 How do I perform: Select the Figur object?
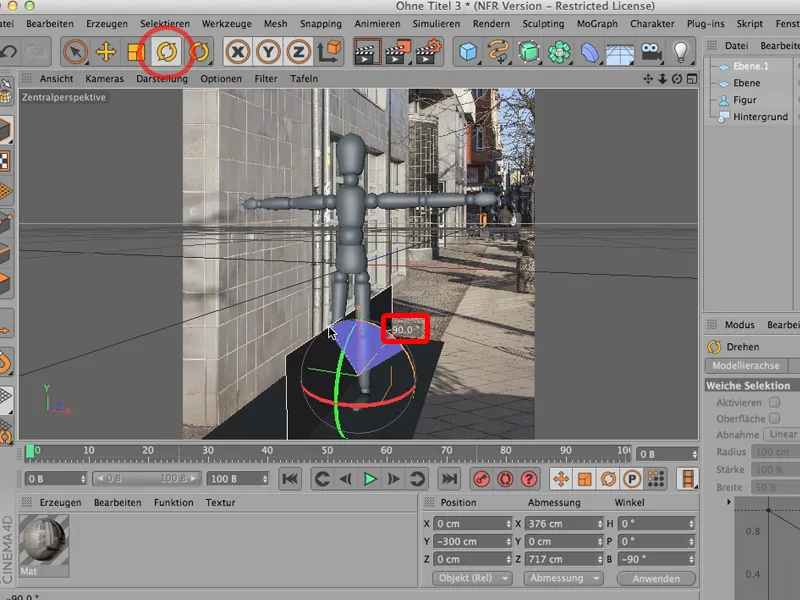point(744,99)
